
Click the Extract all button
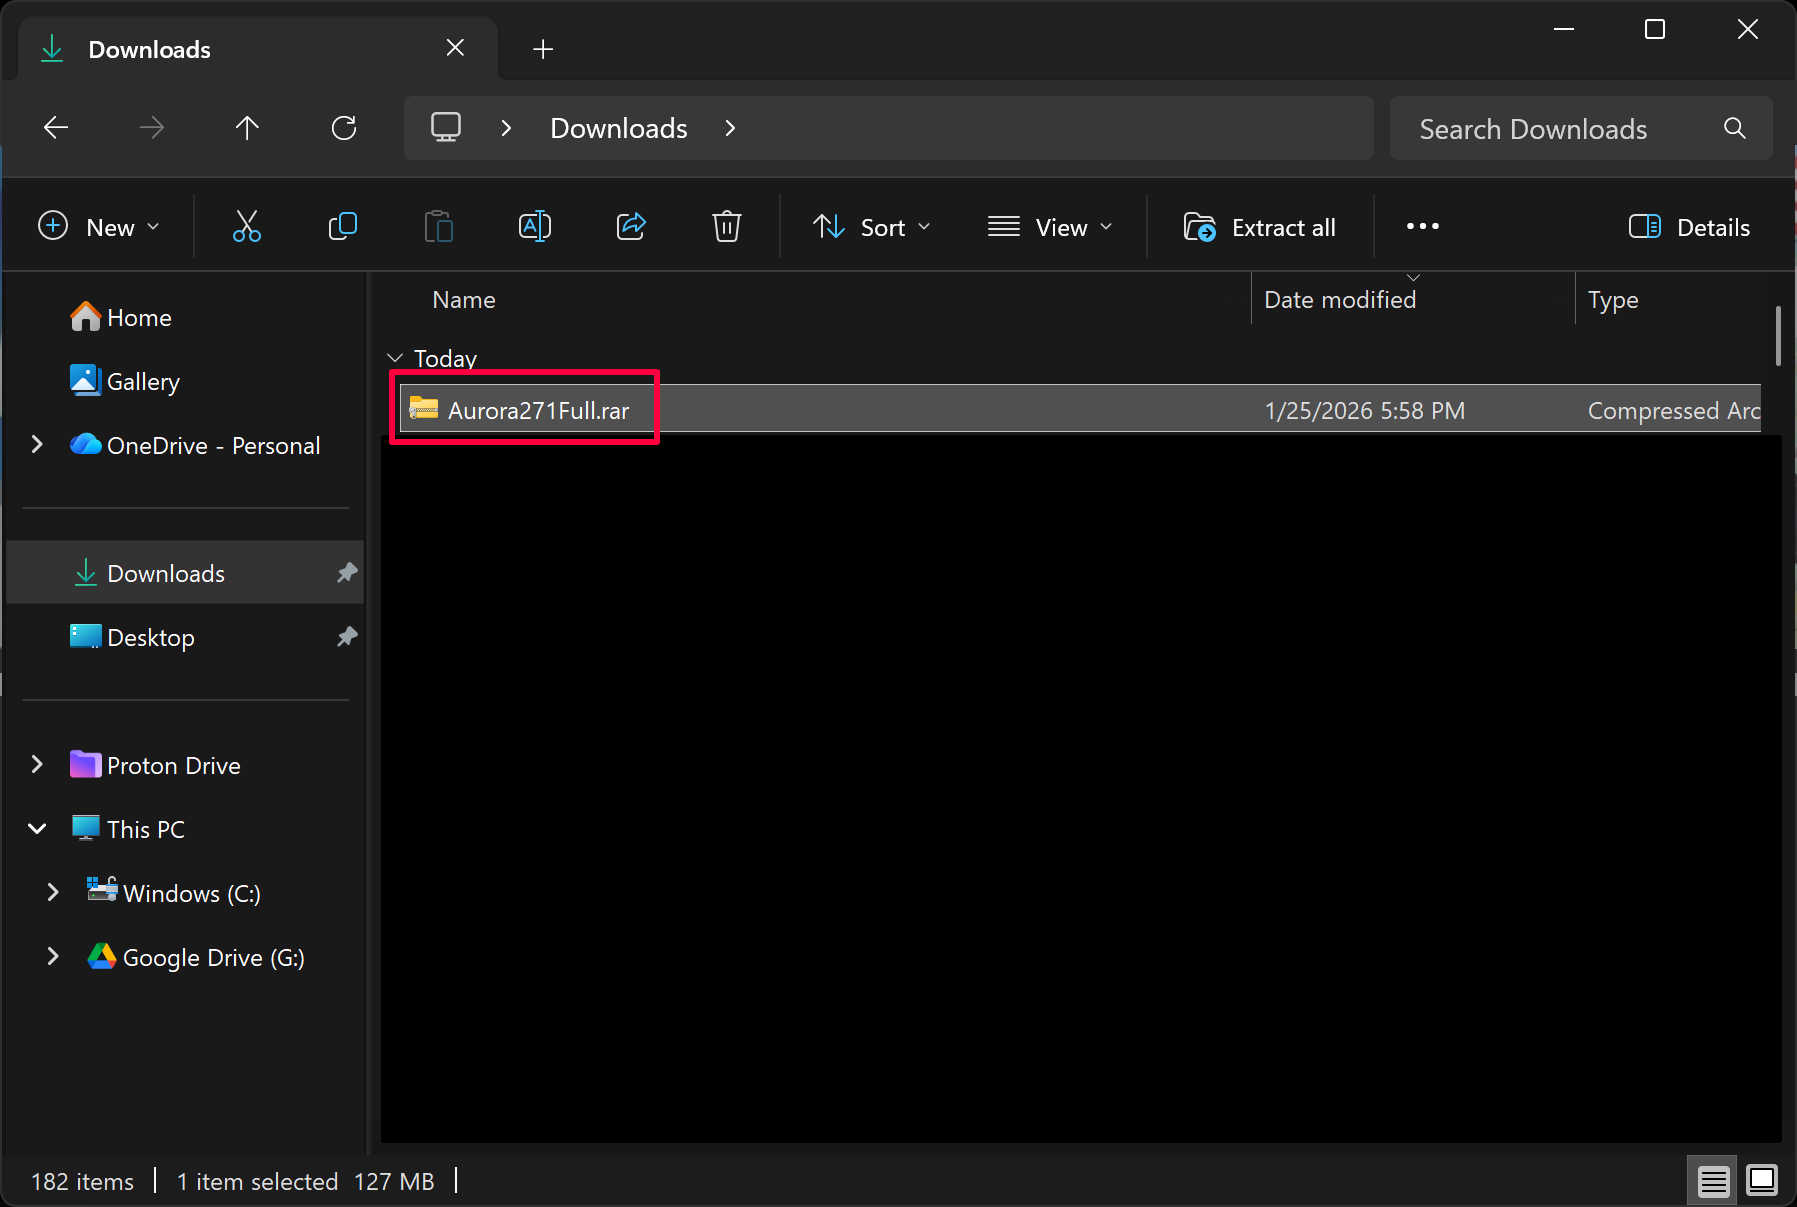coord(1260,227)
